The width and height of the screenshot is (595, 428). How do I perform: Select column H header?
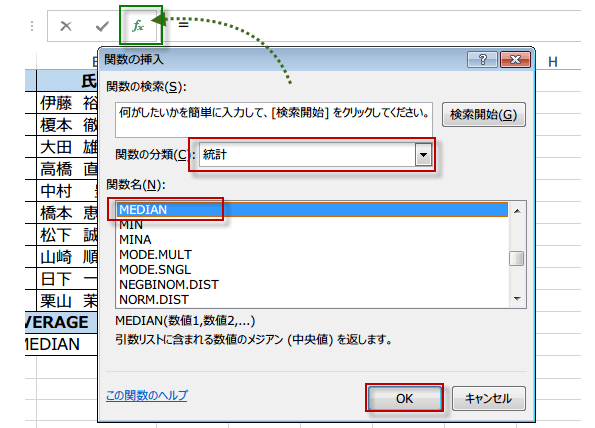pos(552,61)
